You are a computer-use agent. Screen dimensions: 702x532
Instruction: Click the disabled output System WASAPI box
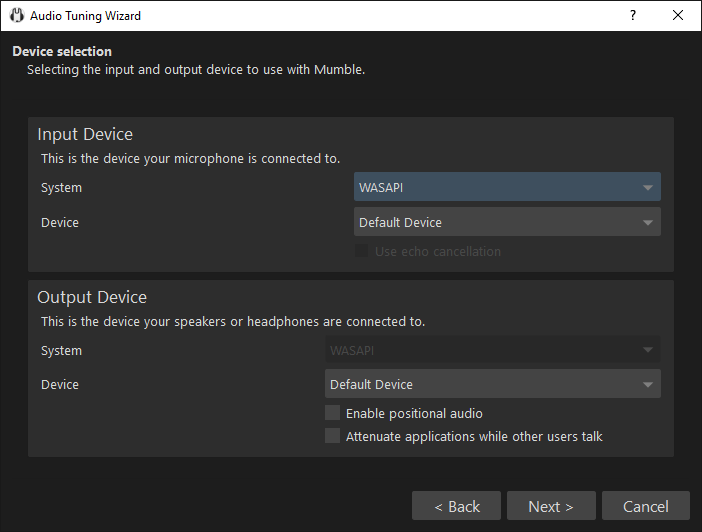[x=480, y=351]
